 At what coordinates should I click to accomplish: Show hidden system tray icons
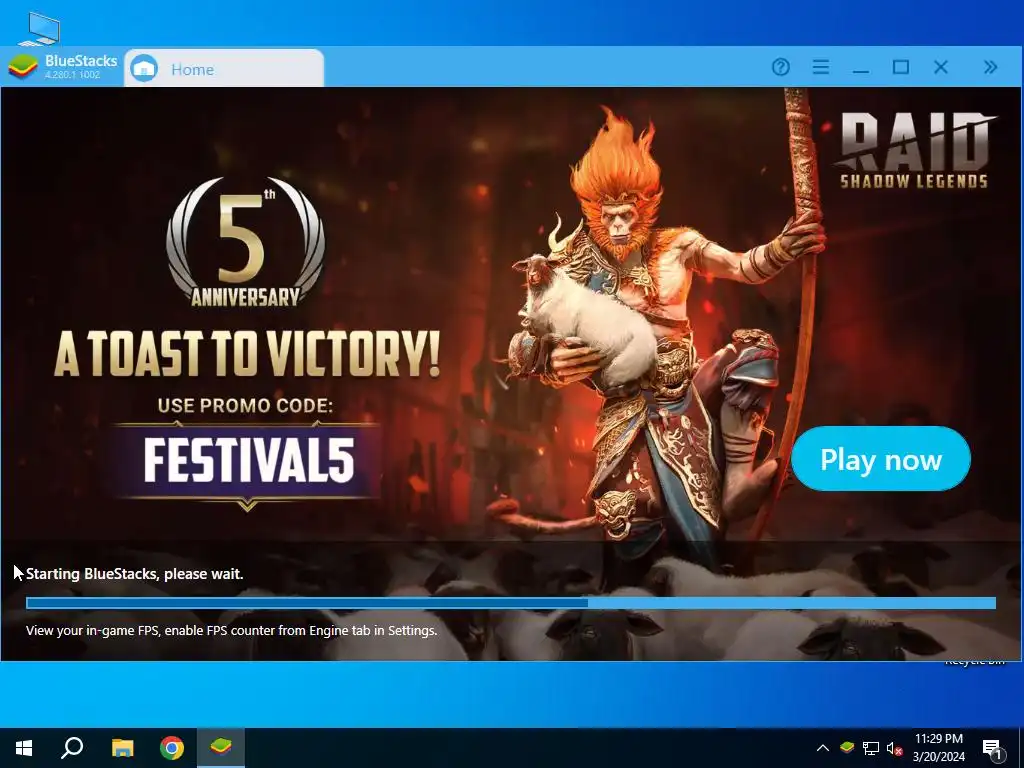tap(823, 748)
